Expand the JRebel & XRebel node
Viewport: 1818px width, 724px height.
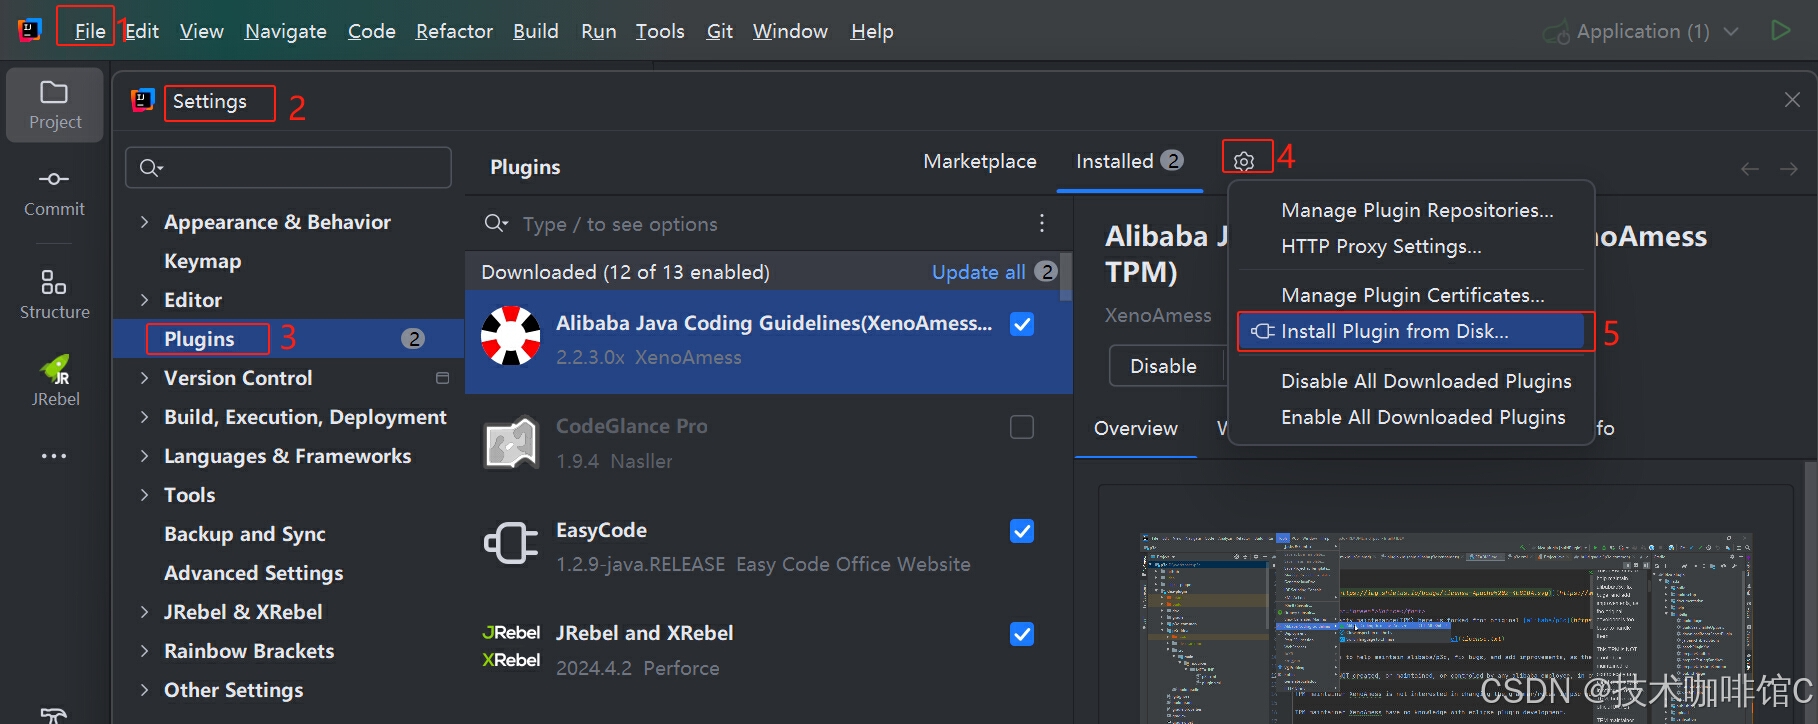tap(144, 612)
